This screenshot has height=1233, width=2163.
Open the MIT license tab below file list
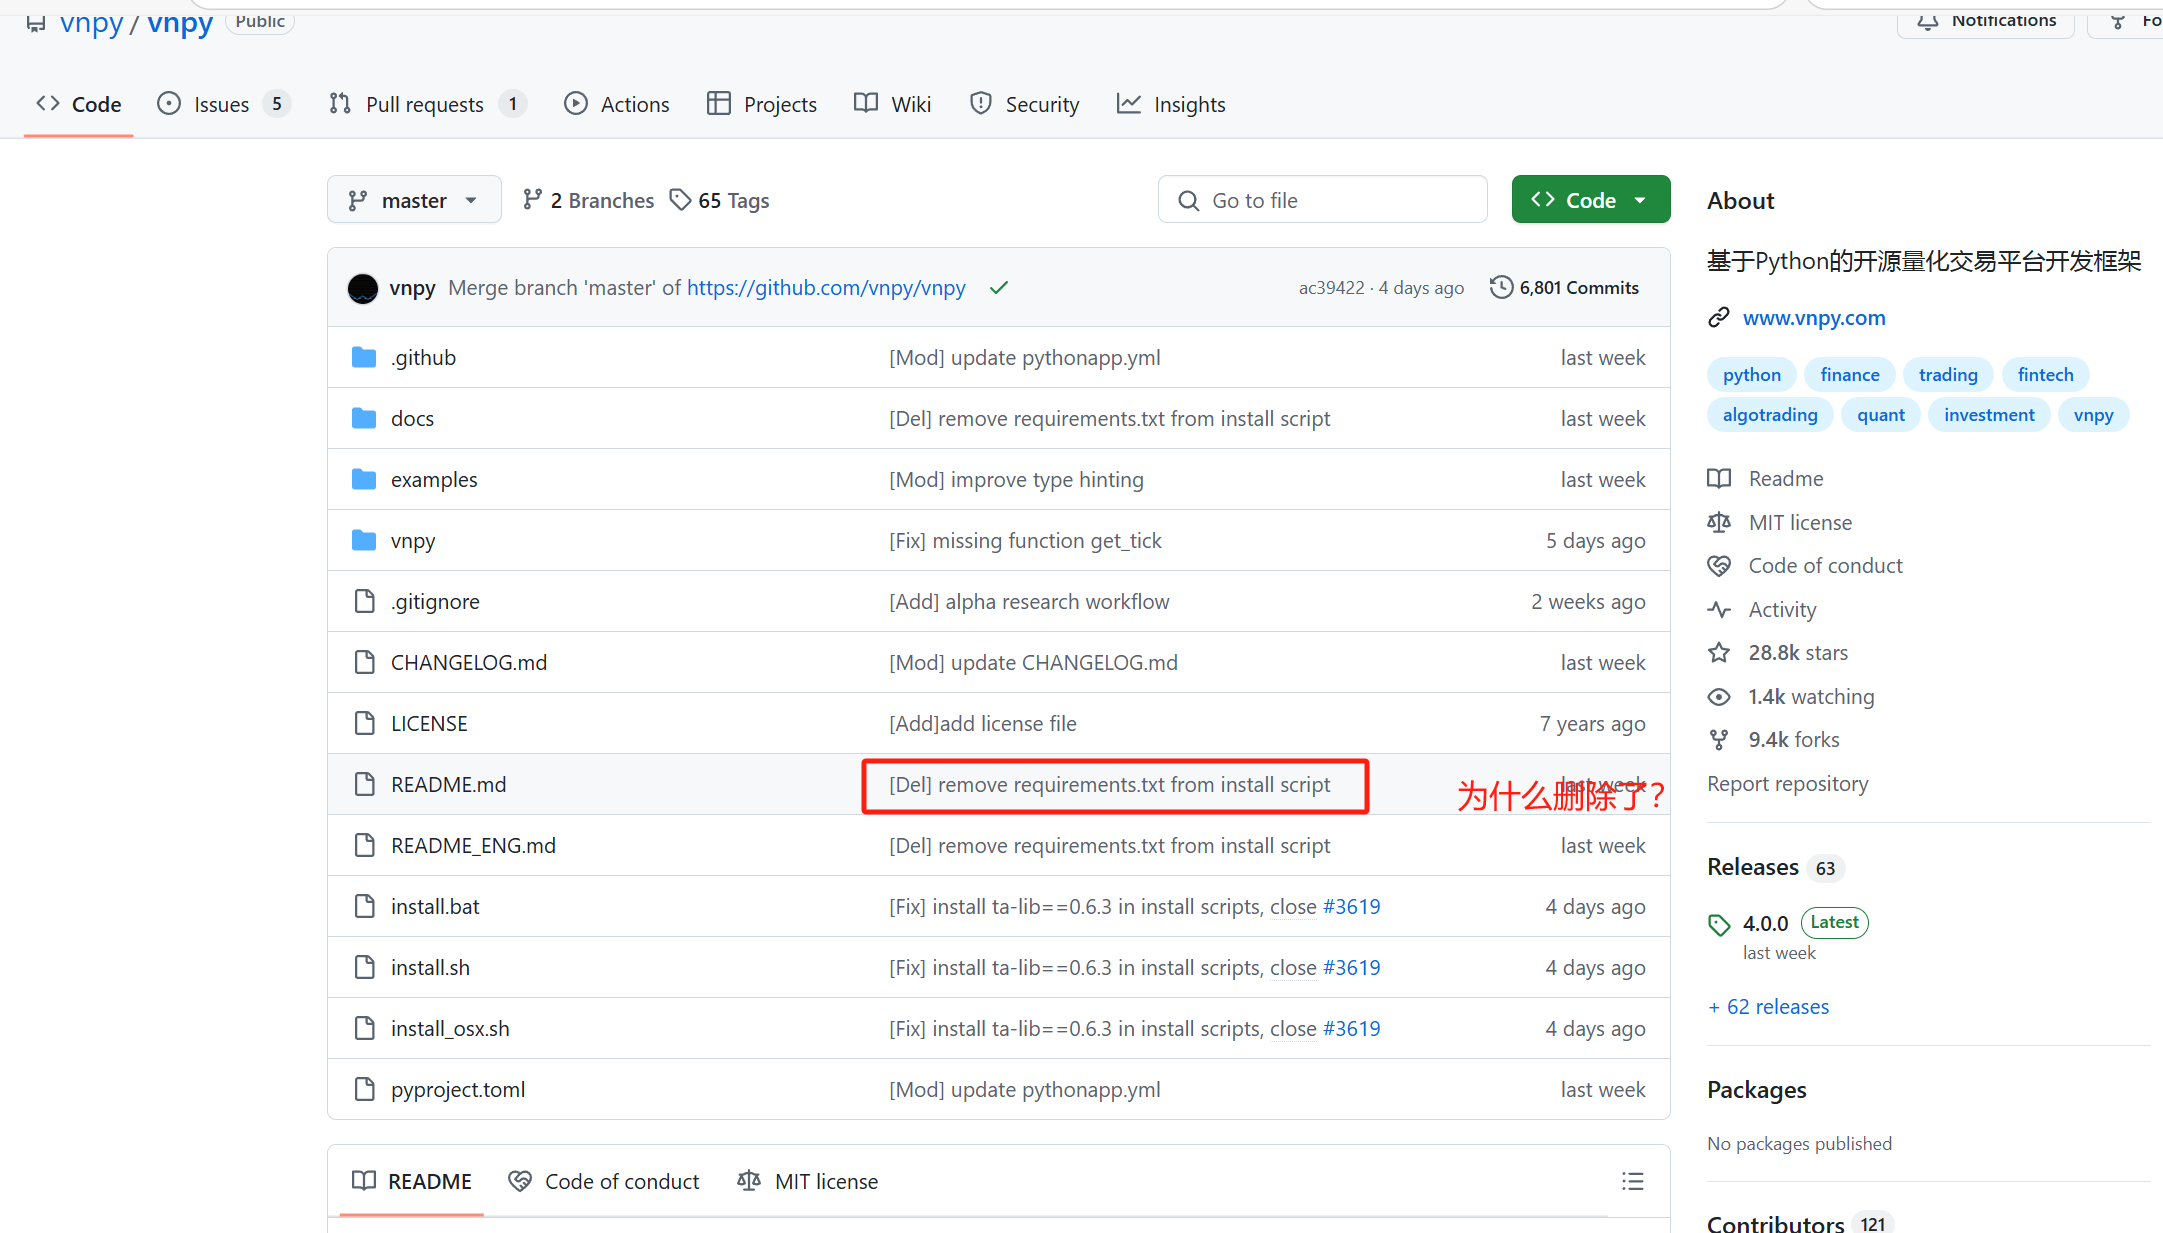(807, 1181)
